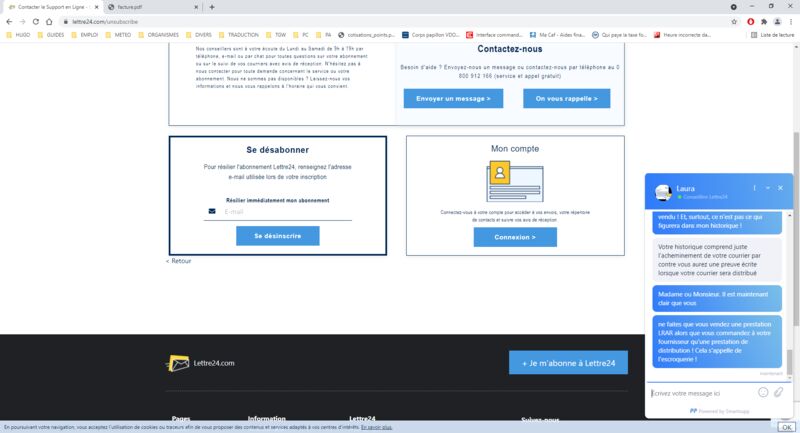Open the TRADUCTION bookmarks folder
The height and width of the screenshot is (433, 800).
(x=239, y=35)
